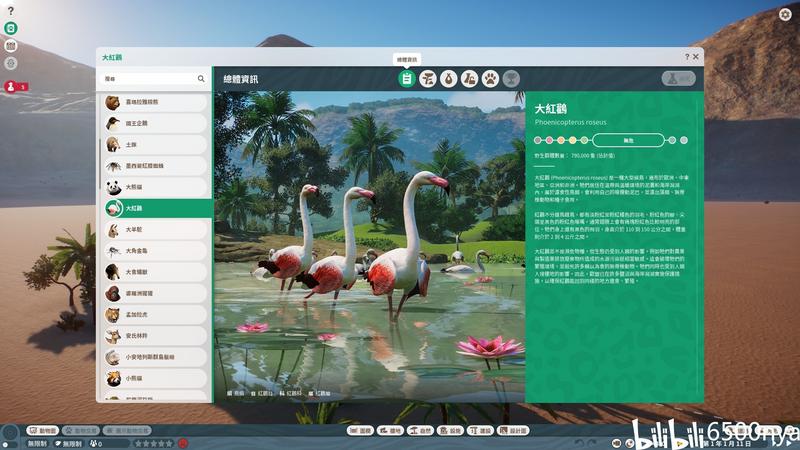The image size is (800, 450).
Task: Select the Himalayan brown bear entry
Action: point(155,102)
